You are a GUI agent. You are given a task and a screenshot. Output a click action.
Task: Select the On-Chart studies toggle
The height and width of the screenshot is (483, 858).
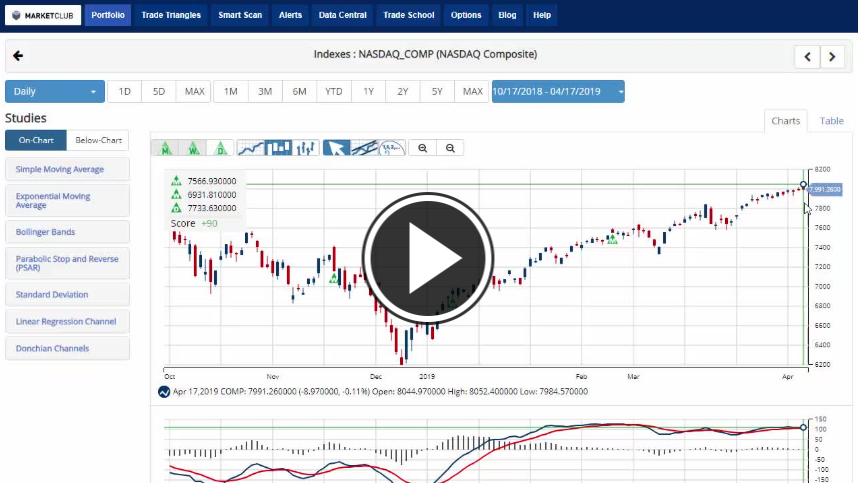click(36, 140)
